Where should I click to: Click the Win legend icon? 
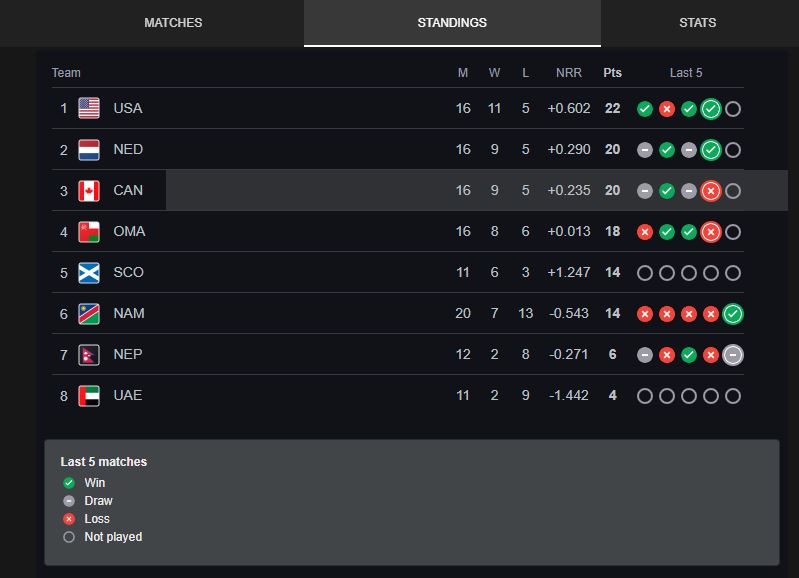pos(69,483)
